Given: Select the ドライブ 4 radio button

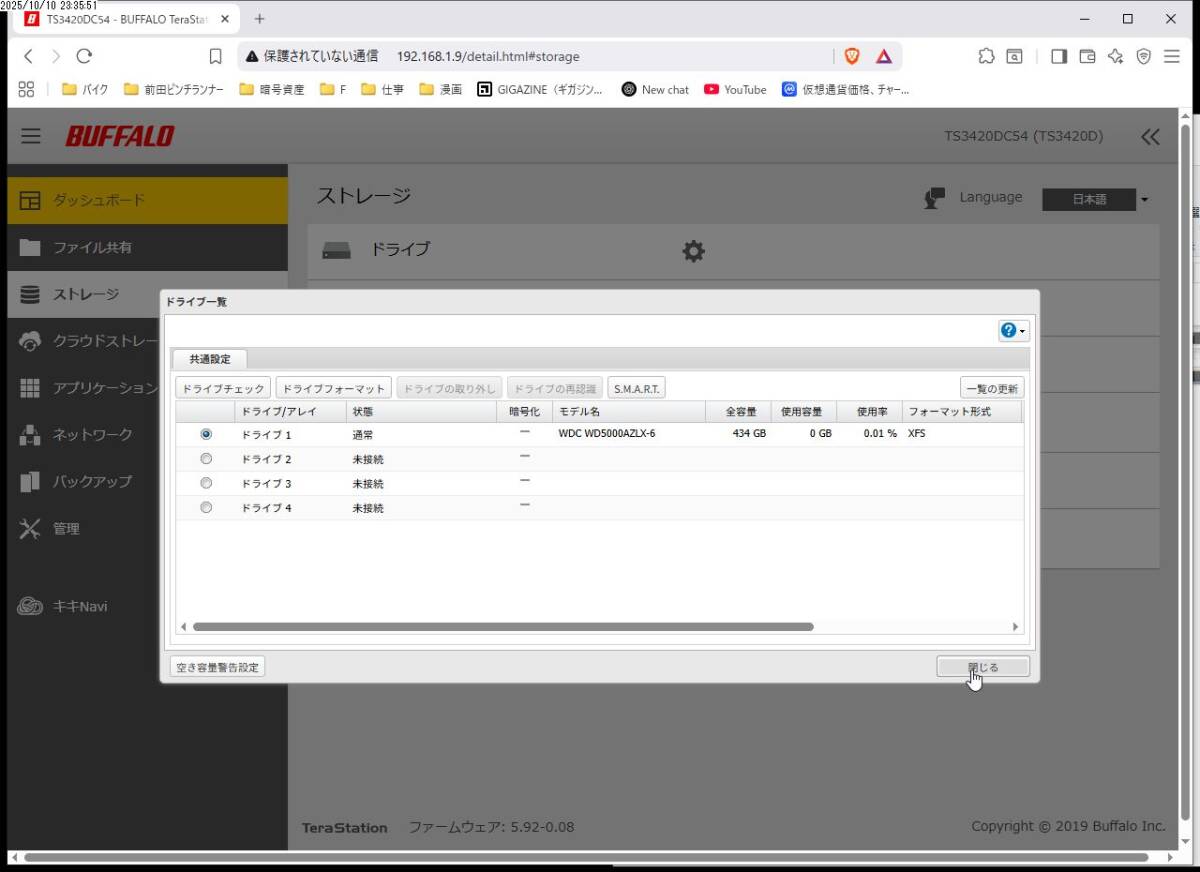Looking at the screenshot, I should (x=206, y=507).
